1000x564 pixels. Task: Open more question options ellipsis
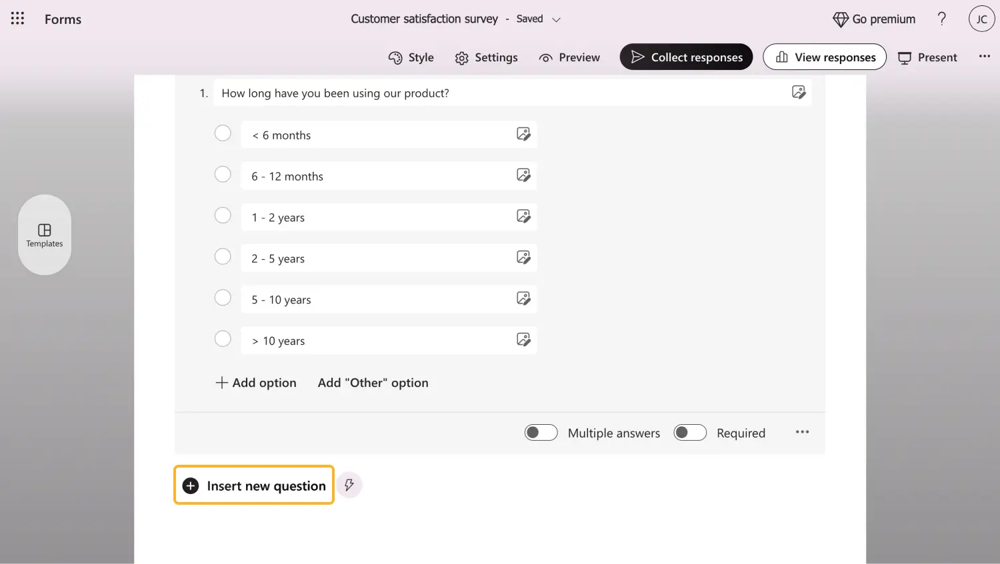tap(802, 432)
